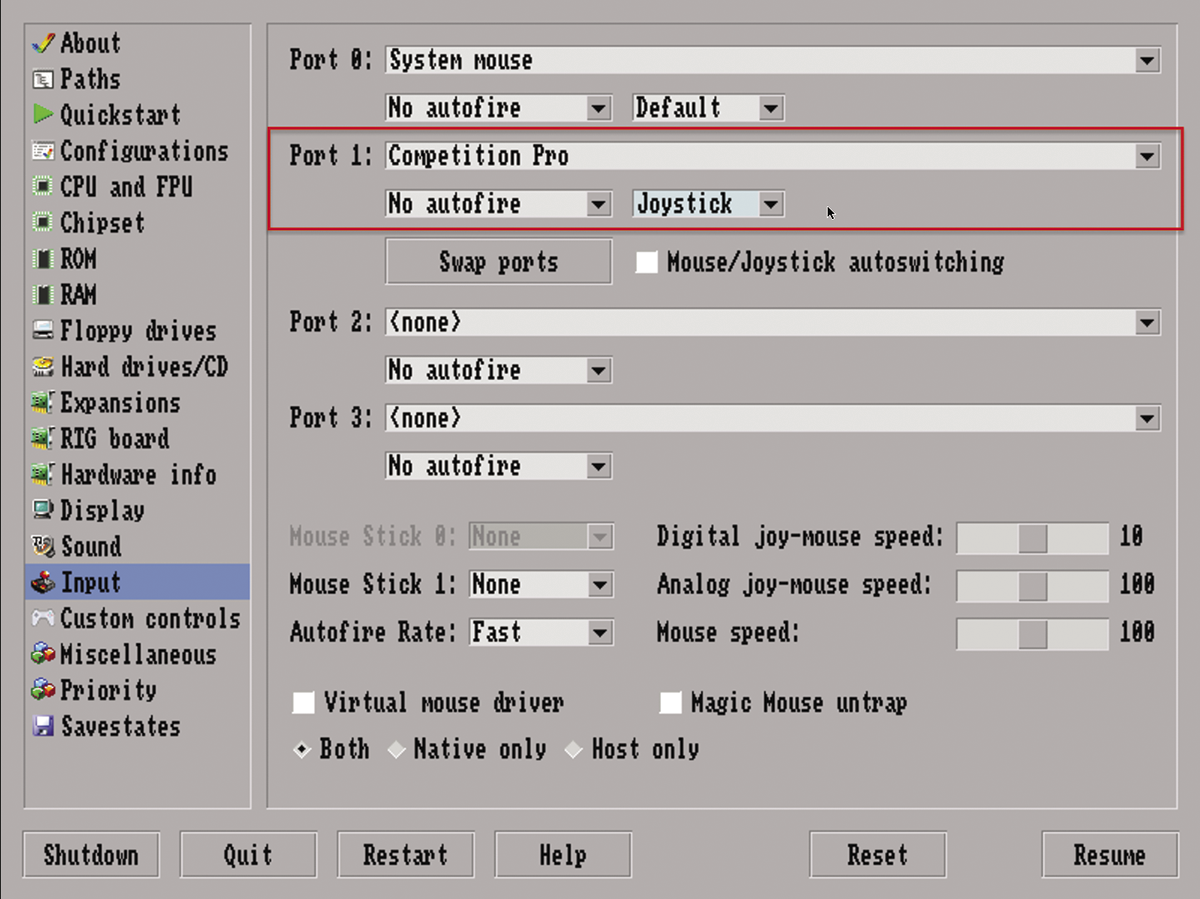
Task: Click the Miscellaneous icon
Action: click(43, 655)
